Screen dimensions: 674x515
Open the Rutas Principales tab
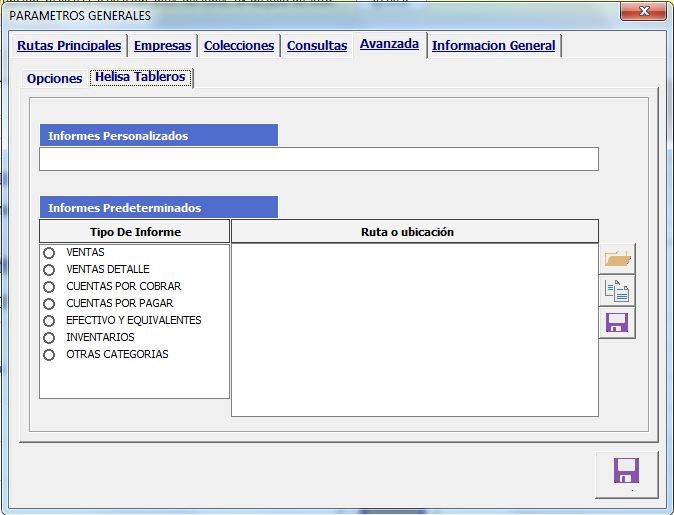click(x=69, y=46)
